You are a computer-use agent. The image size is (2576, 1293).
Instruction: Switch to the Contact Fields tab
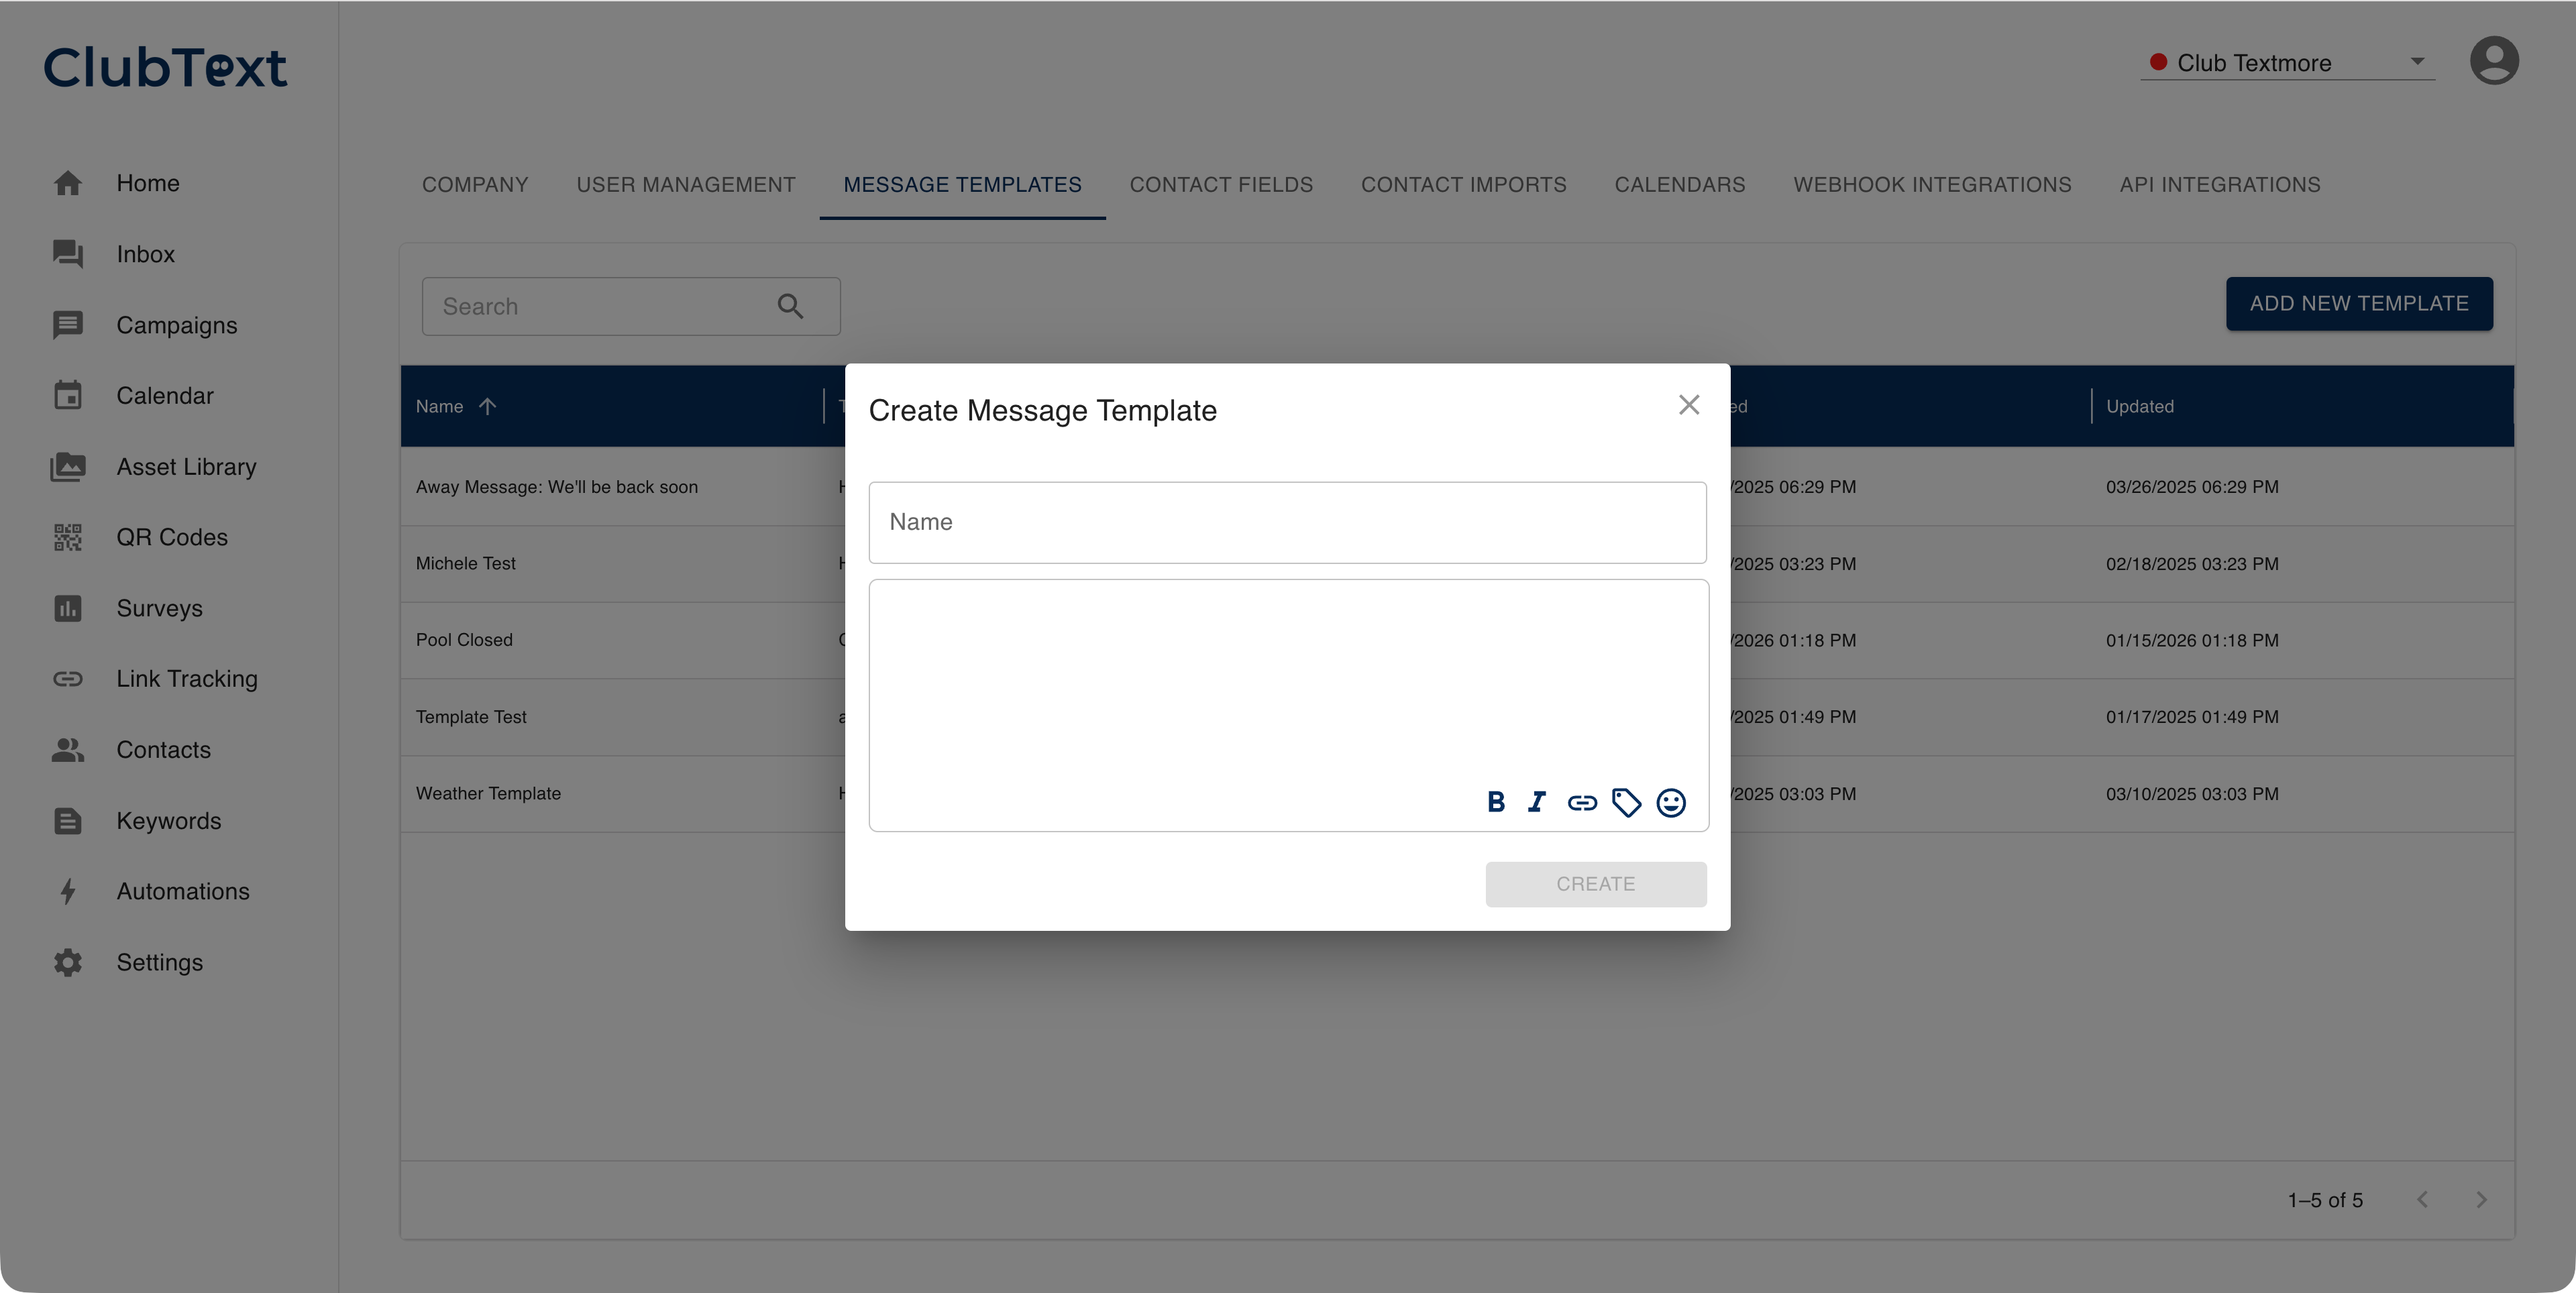coord(1221,185)
